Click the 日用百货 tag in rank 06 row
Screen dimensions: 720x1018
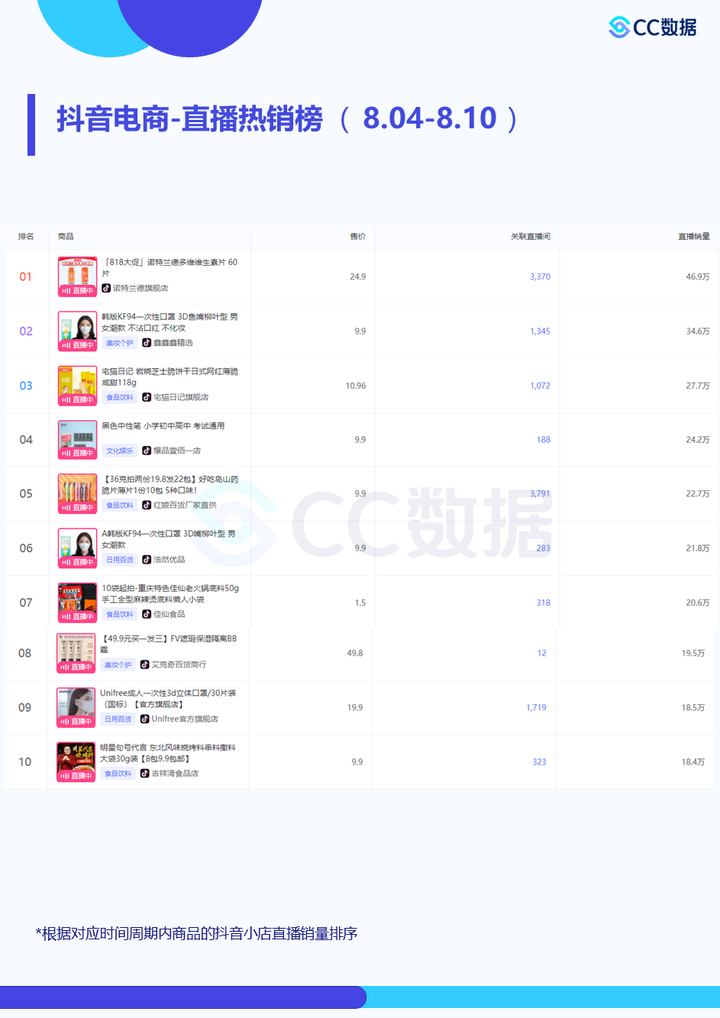tap(119, 559)
